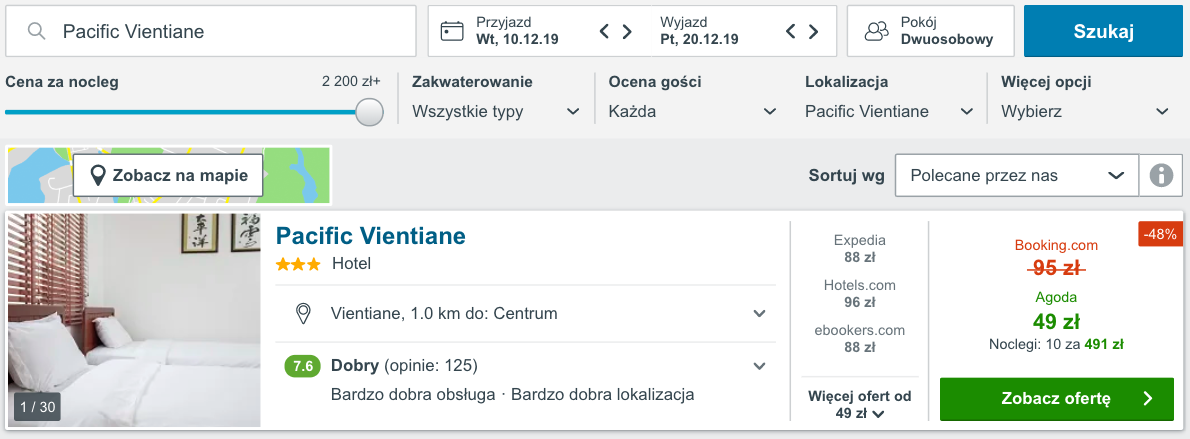
Task: Advance check-out date by one day
Action: (813, 32)
